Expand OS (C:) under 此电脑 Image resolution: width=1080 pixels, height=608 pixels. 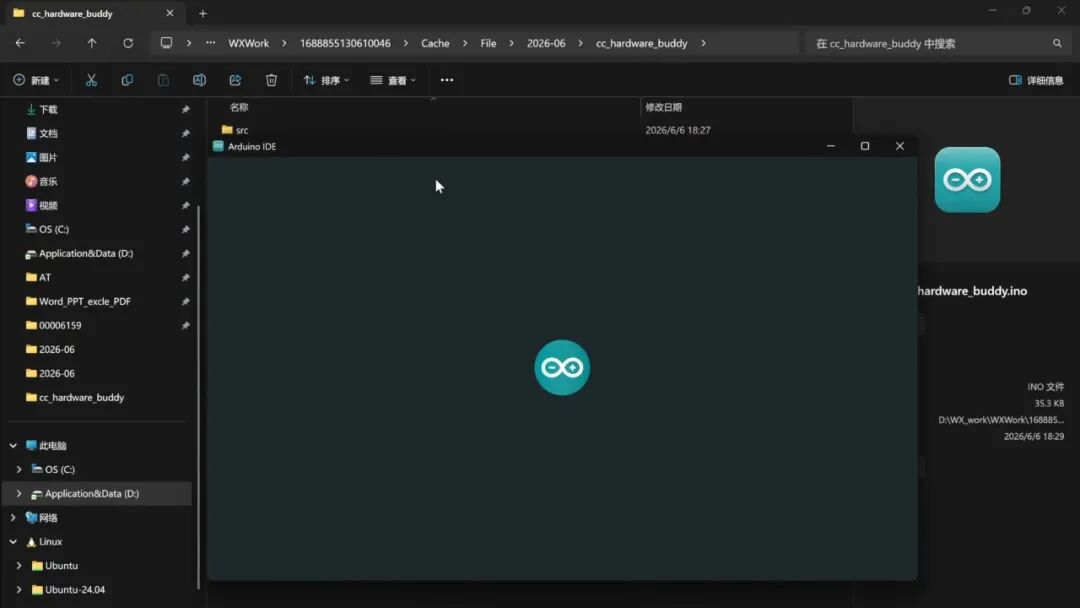coord(19,470)
